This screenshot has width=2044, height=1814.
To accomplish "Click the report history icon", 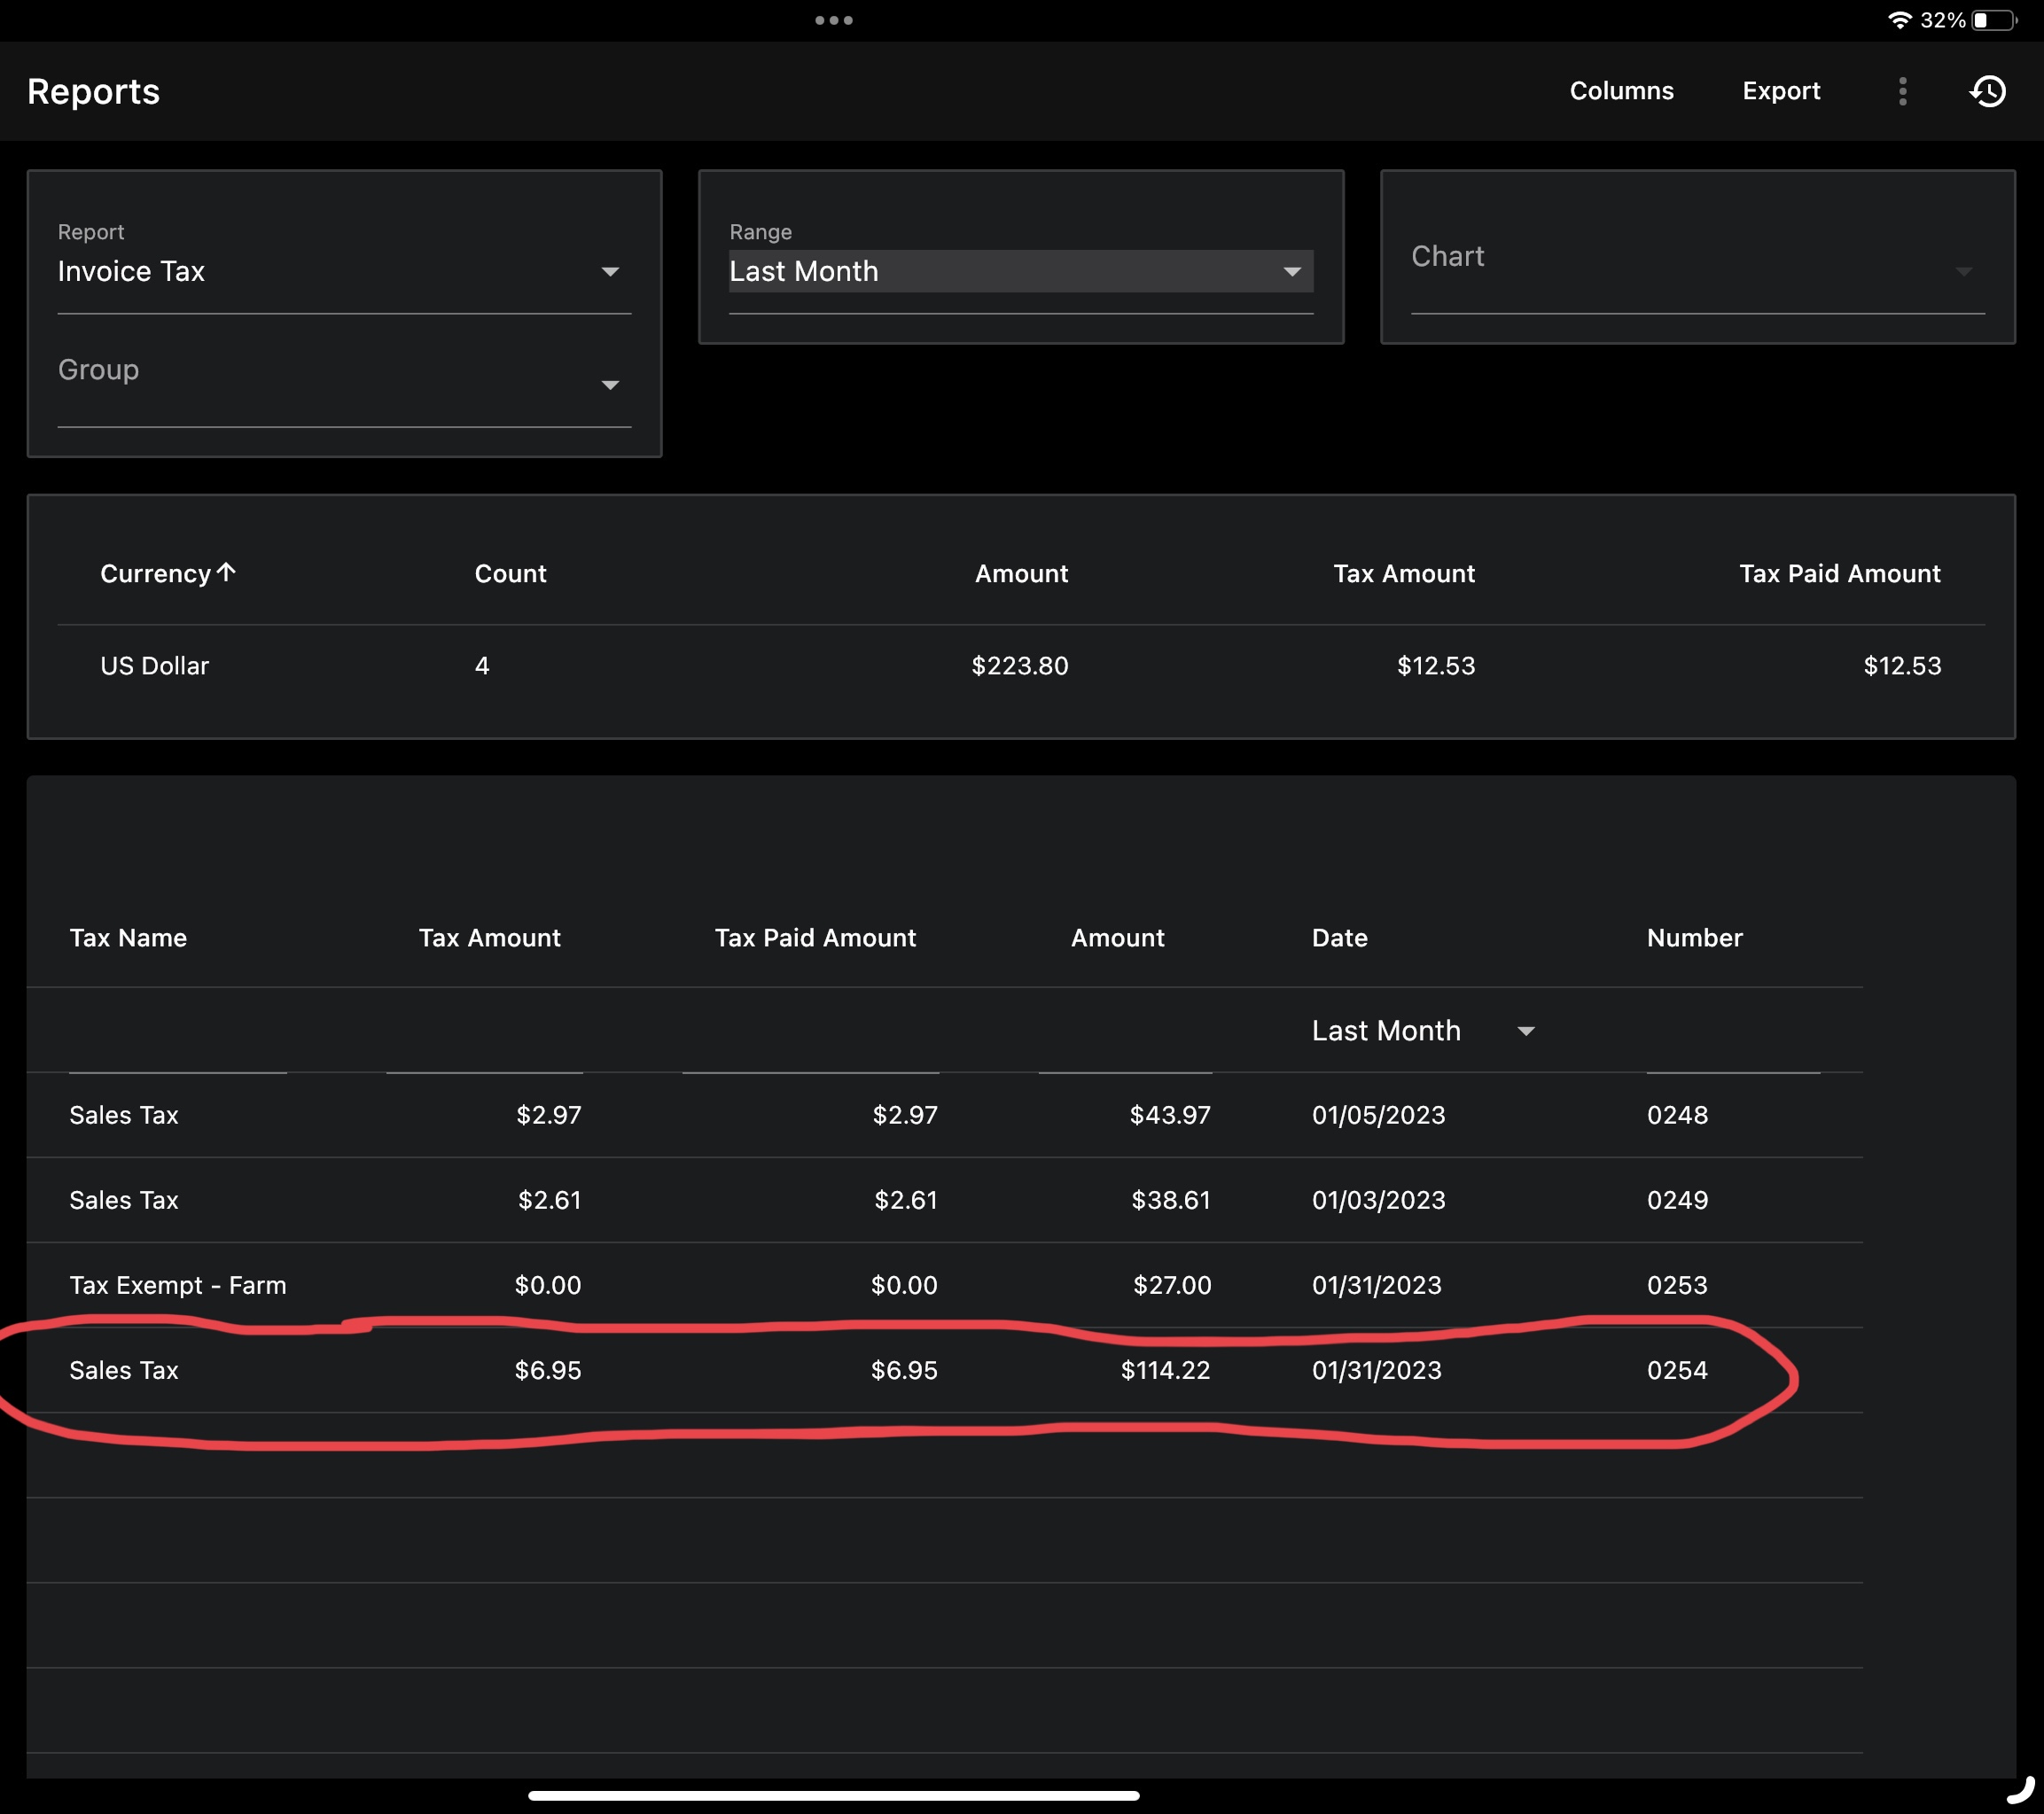I will tap(1988, 91).
